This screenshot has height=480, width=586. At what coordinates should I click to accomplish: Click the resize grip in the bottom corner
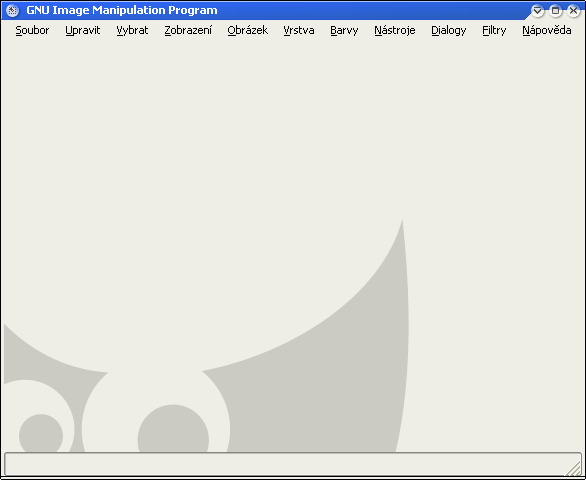tap(573, 467)
